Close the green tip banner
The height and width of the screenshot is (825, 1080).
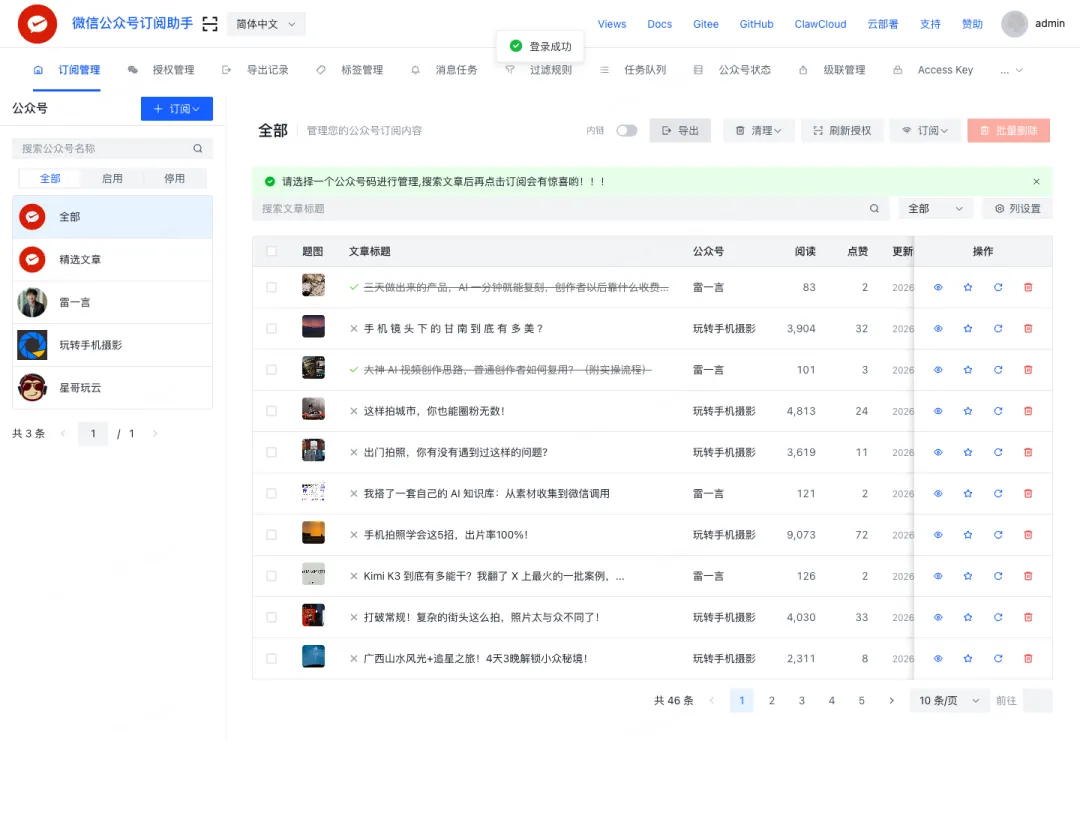tap(1036, 182)
